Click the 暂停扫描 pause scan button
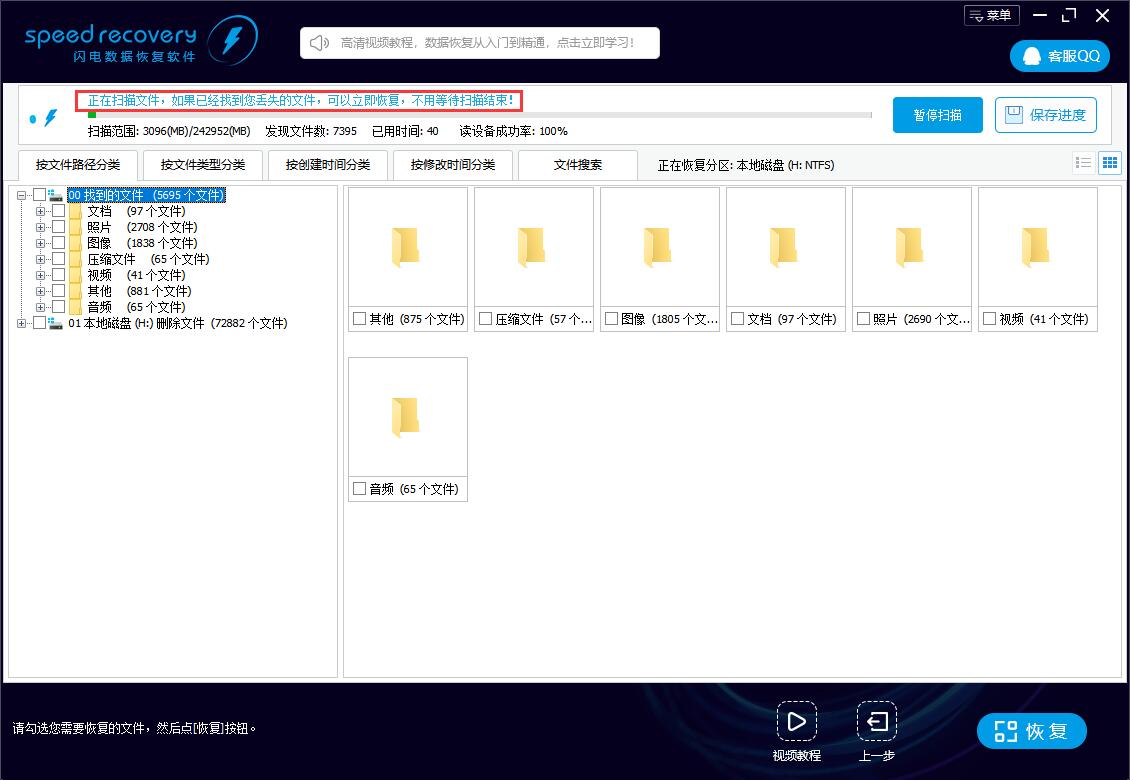This screenshot has height=780, width=1130. pos(937,115)
